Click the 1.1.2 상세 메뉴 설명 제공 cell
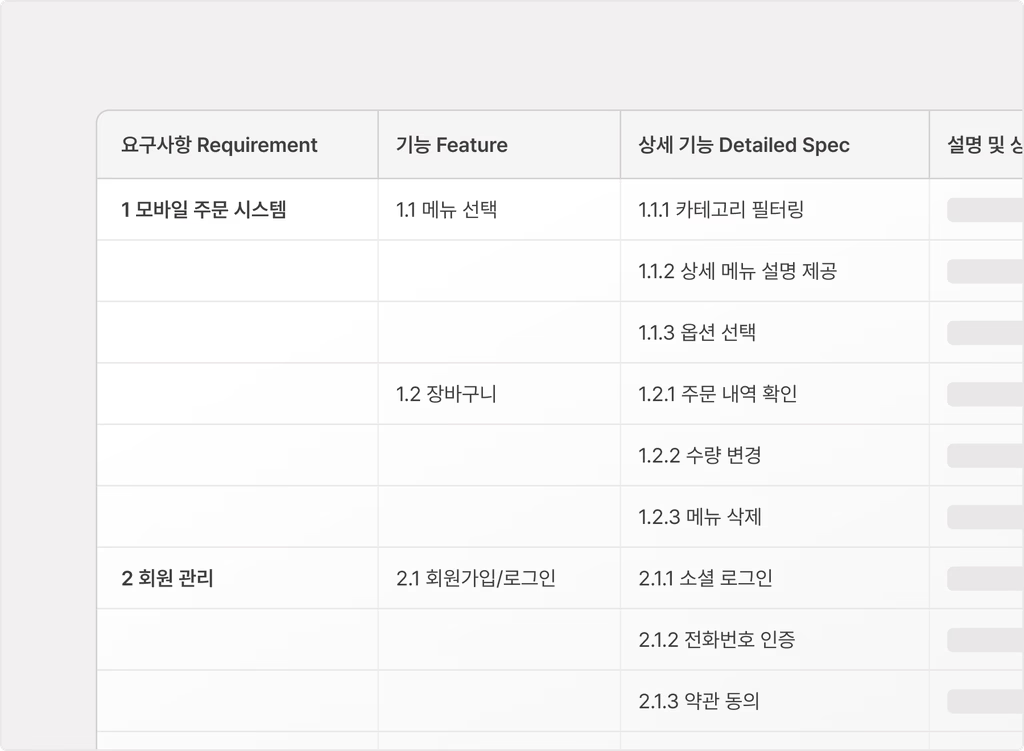 click(x=775, y=271)
